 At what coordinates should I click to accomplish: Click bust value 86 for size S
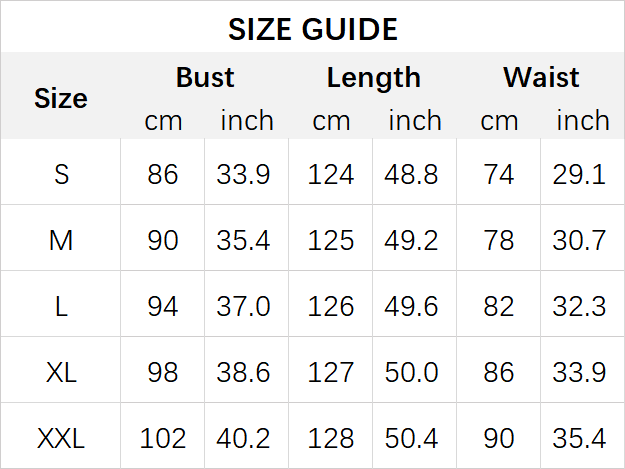[163, 175]
